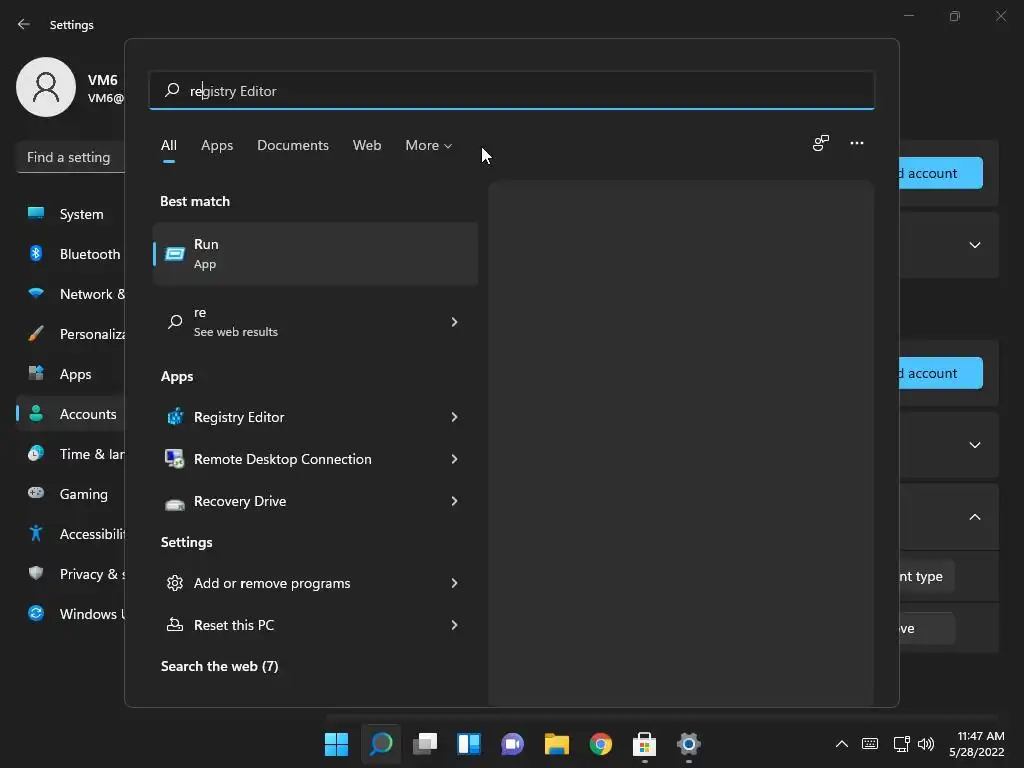Click the Add or remove programs gear icon
Image resolution: width=1024 pixels, height=768 pixels.
[174, 583]
